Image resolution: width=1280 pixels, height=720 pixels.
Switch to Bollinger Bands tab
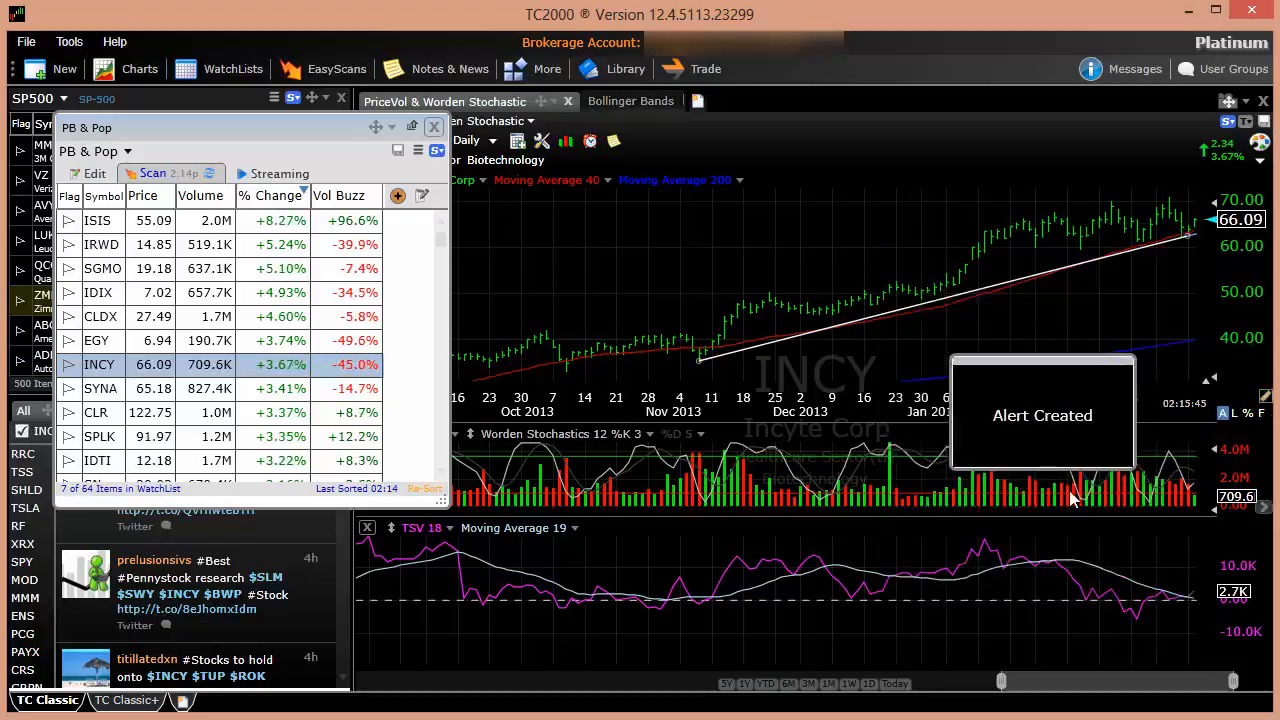630,101
